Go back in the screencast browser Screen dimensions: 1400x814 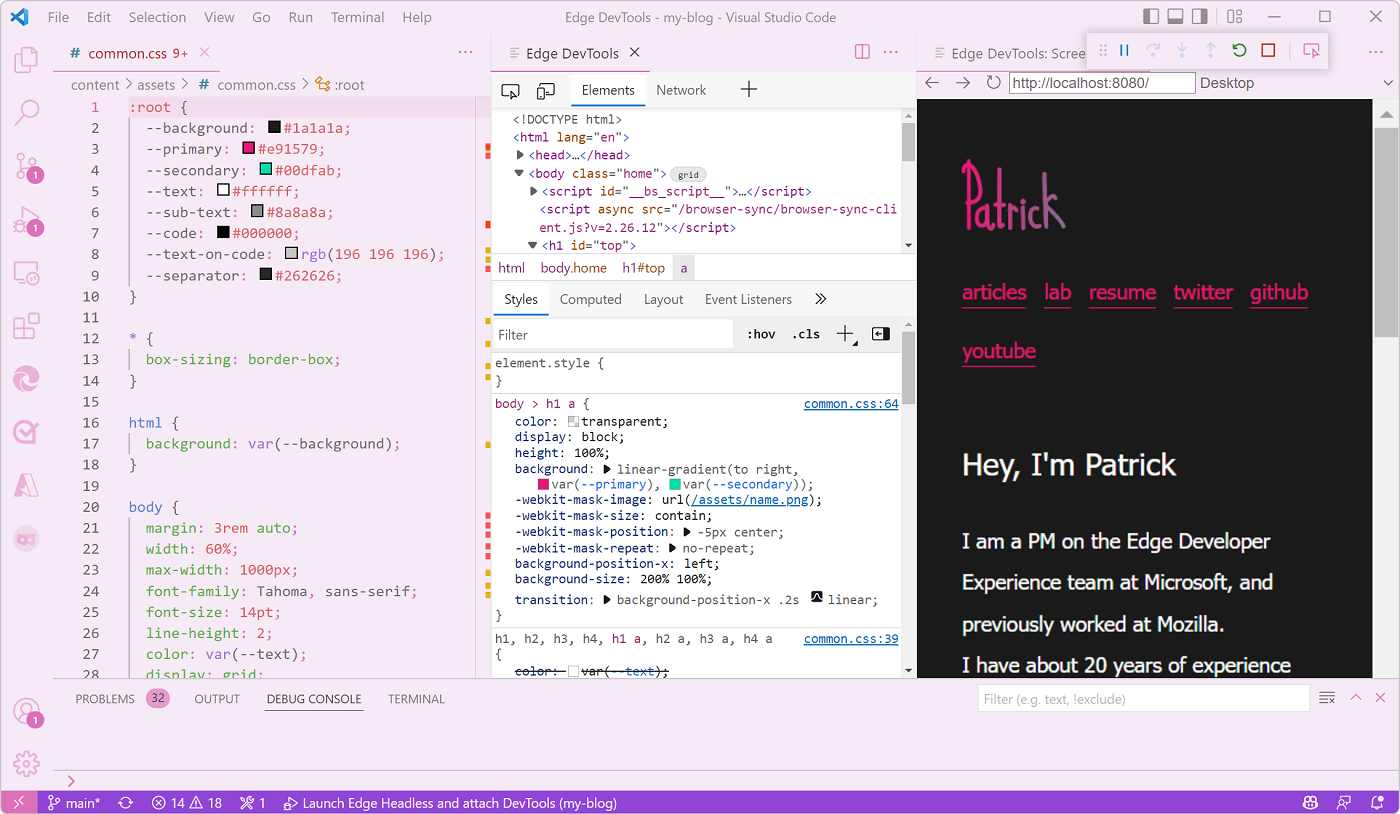click(932, 83)
